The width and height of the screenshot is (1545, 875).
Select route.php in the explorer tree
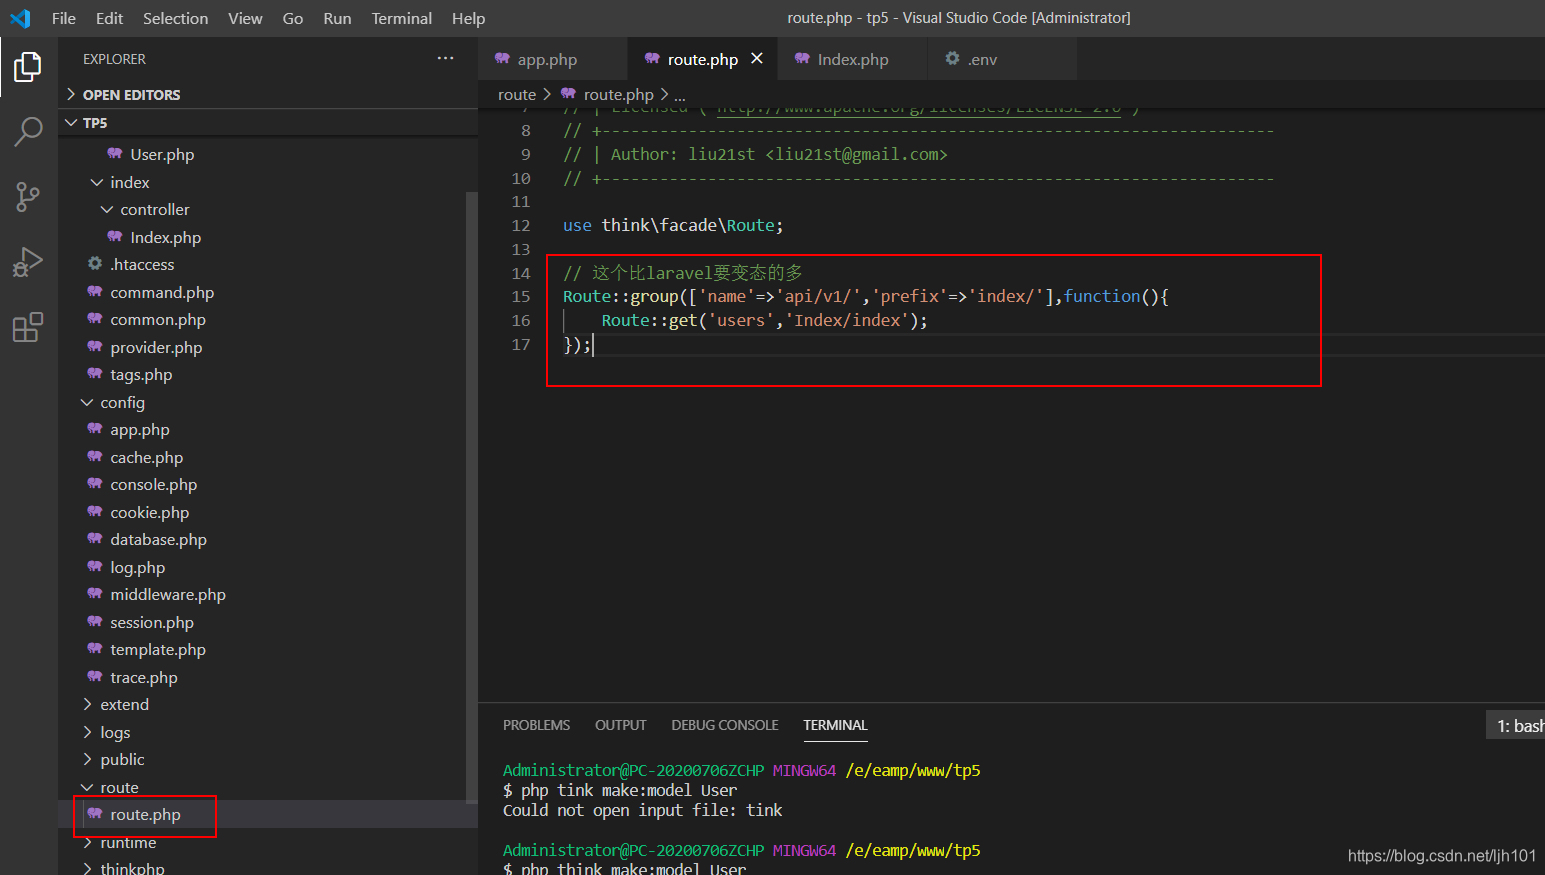pos(145,814)
